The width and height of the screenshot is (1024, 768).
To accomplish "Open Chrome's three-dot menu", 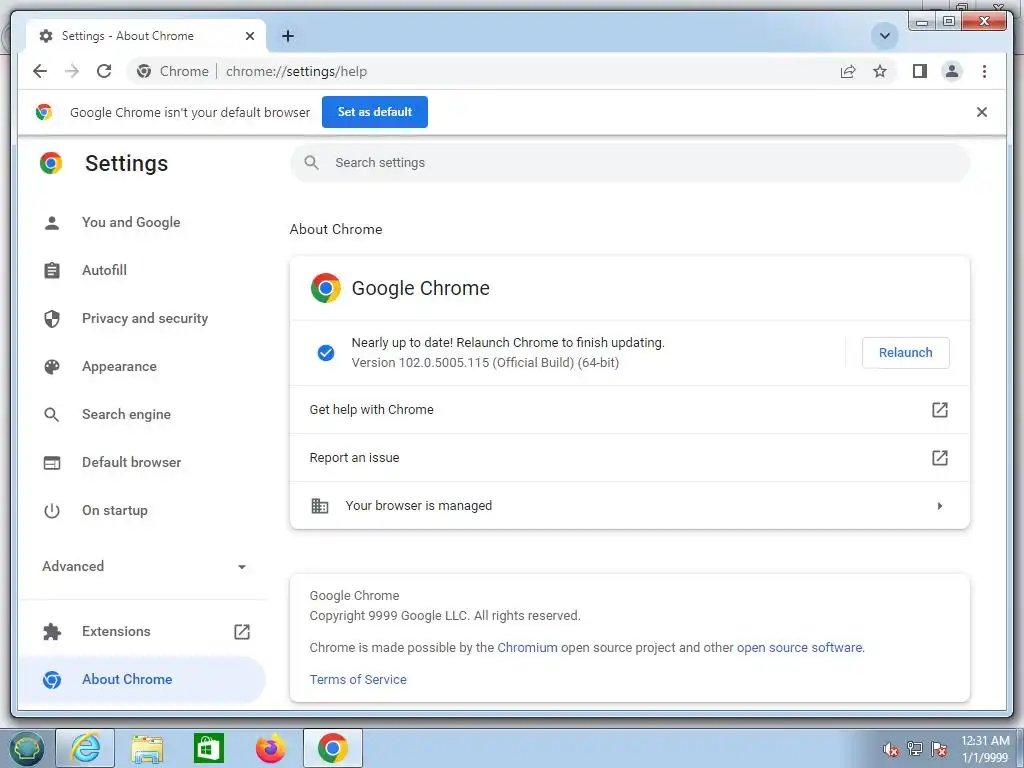I will tap(984, 71).
